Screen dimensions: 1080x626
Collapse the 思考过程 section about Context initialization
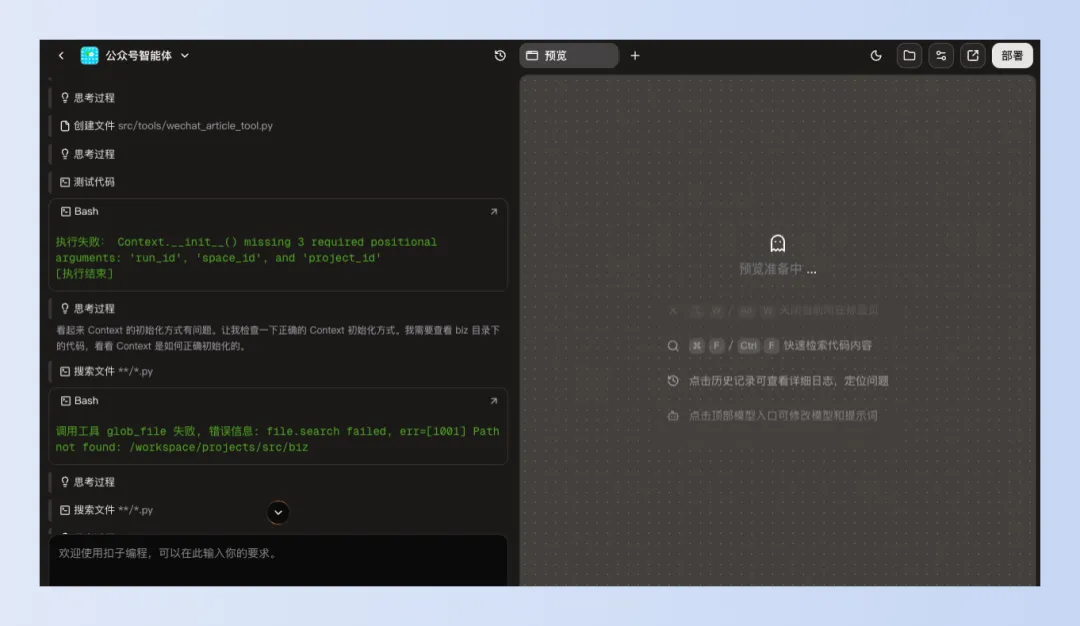pyautogui.click(x=88, y=309)
